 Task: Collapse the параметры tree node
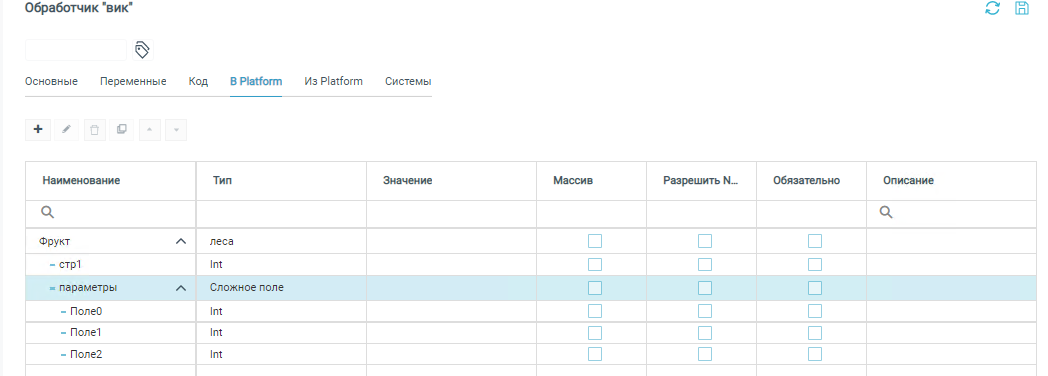tap(180, 288)
